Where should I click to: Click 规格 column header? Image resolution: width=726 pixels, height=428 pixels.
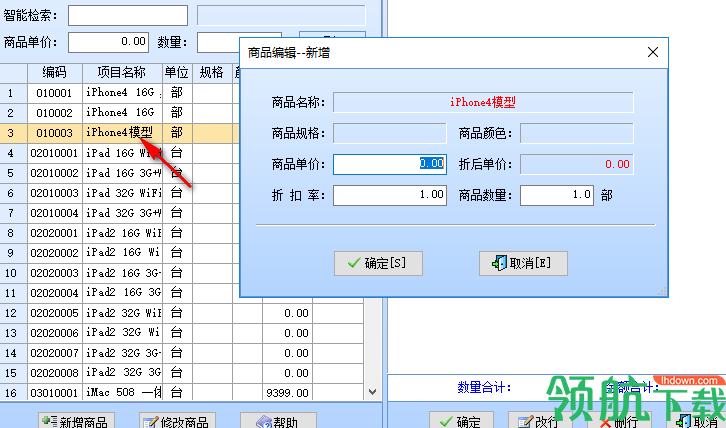coord(212,73)
